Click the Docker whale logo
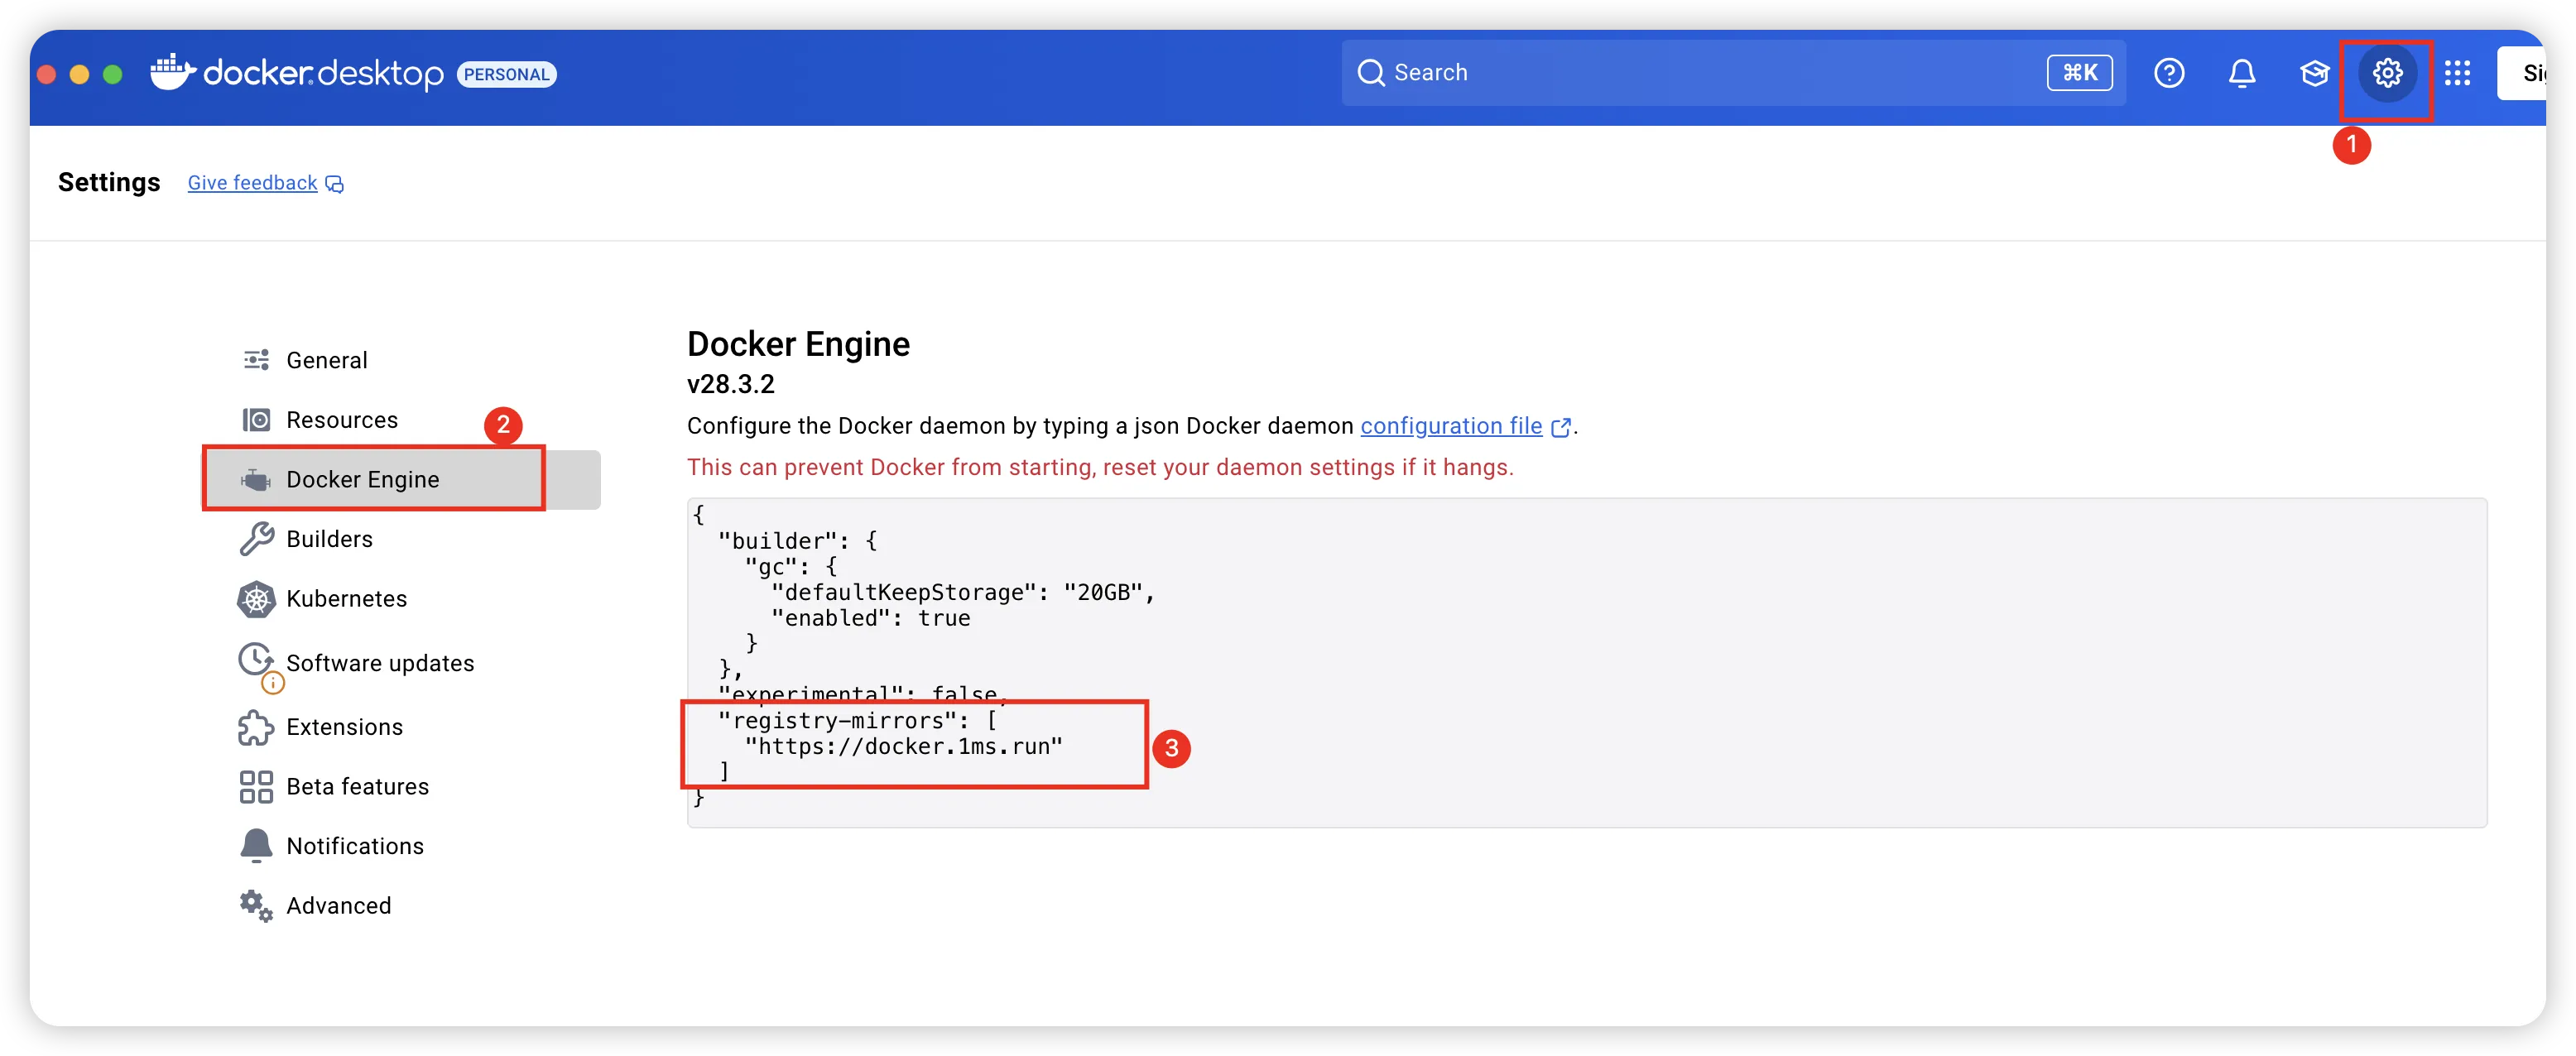This screenshot has width=2576, height=1056. [172, 72]
